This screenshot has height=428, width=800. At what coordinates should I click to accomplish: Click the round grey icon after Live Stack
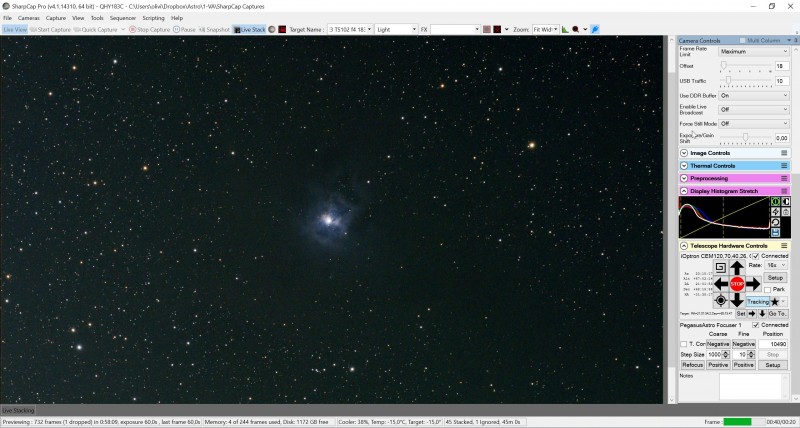(272, 30)
